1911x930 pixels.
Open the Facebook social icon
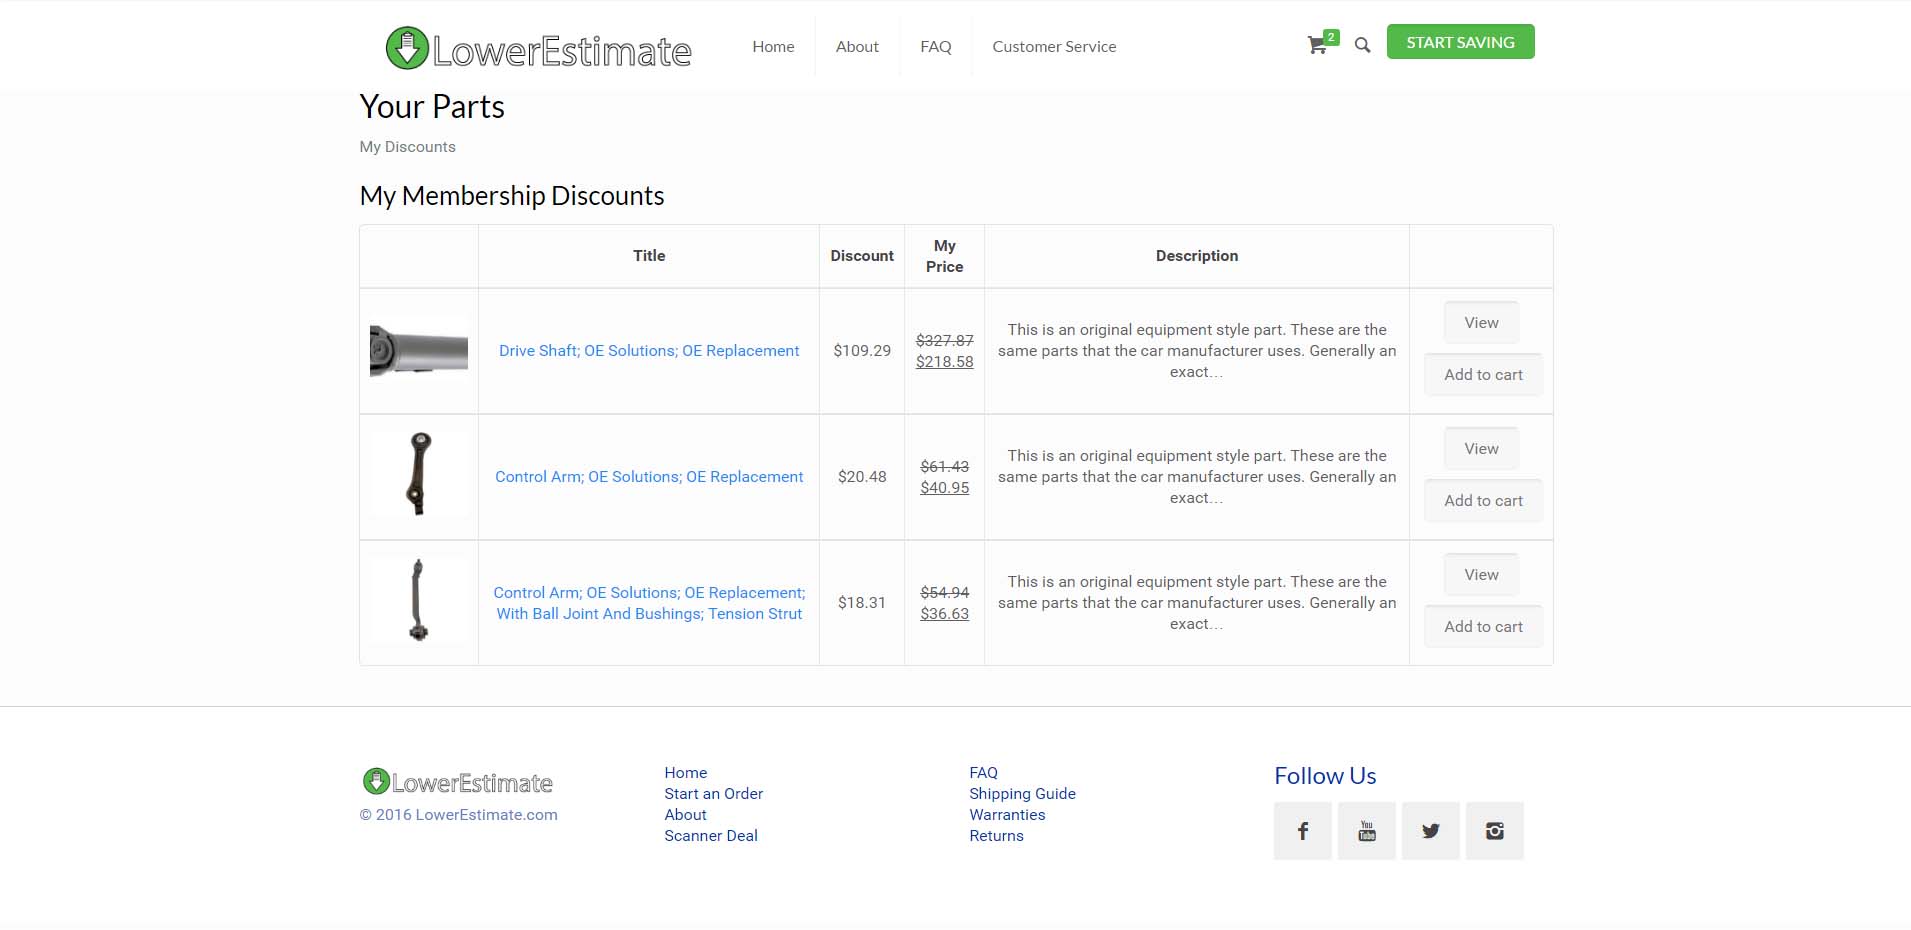[1302, 831]
